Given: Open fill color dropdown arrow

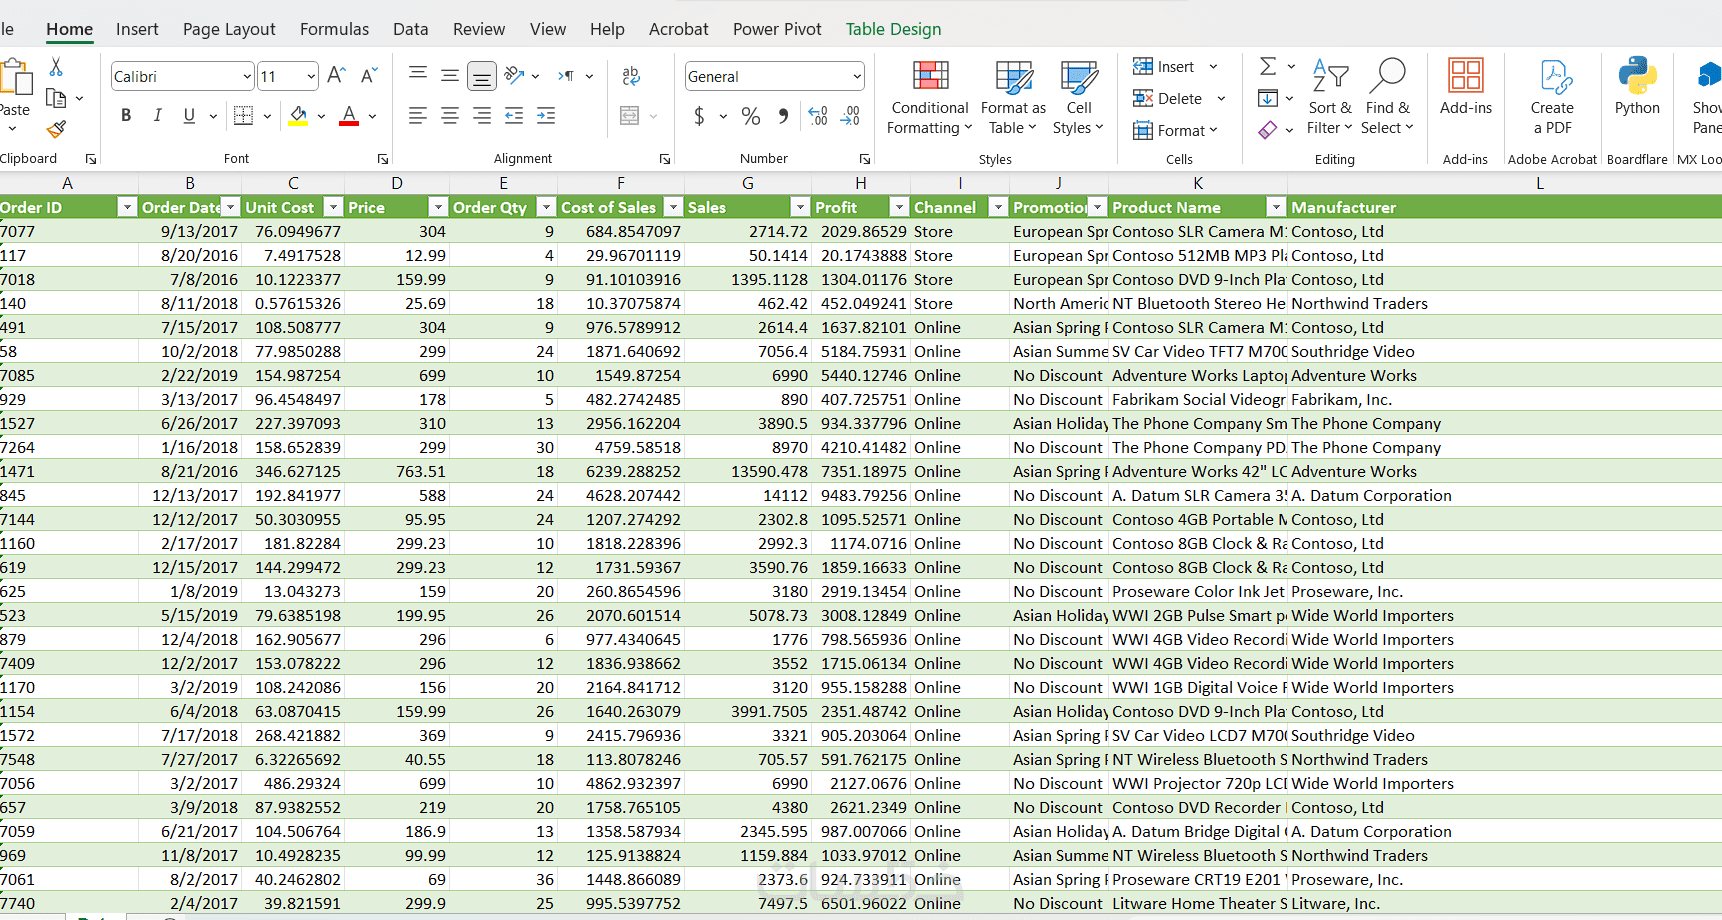Looking at the screenshot, I should [321, 117].
